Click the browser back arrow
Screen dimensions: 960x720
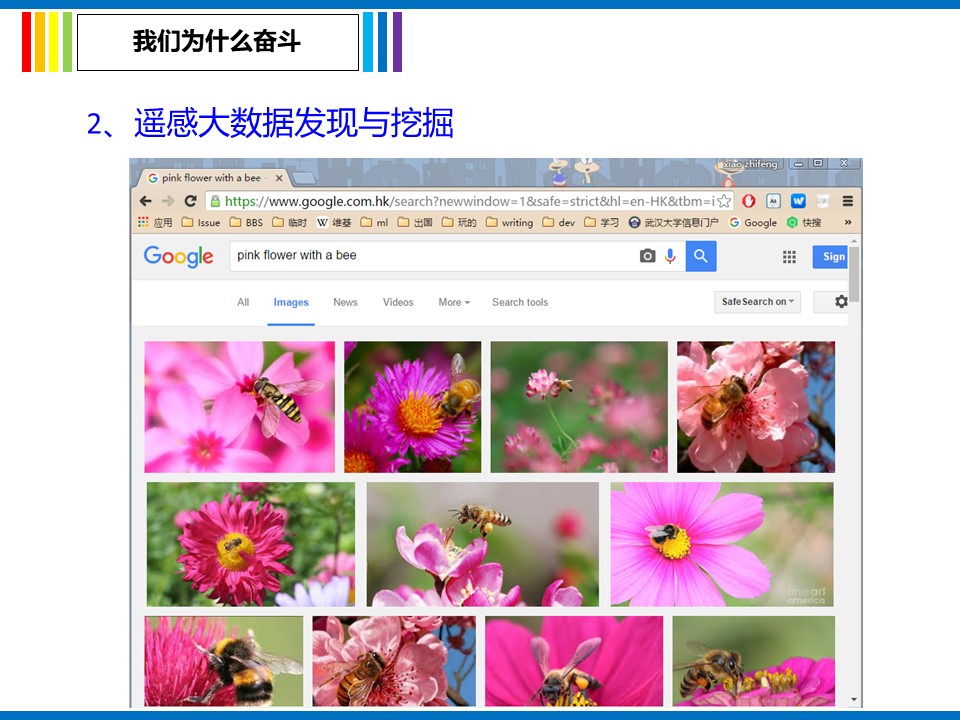pyautogui.click(x=145, y=201)
